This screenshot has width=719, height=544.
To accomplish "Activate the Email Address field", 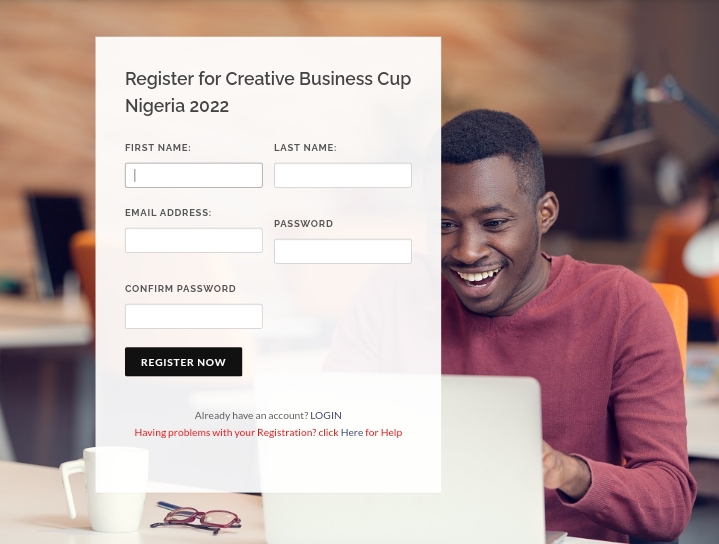I will (x=194, y=240).
